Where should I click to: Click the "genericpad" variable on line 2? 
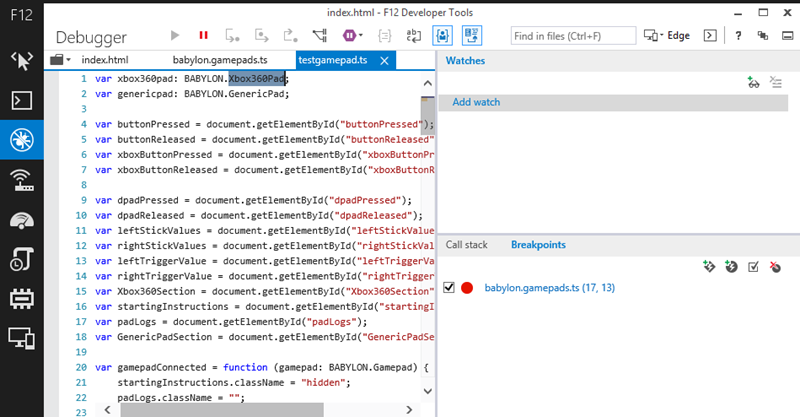145,94
